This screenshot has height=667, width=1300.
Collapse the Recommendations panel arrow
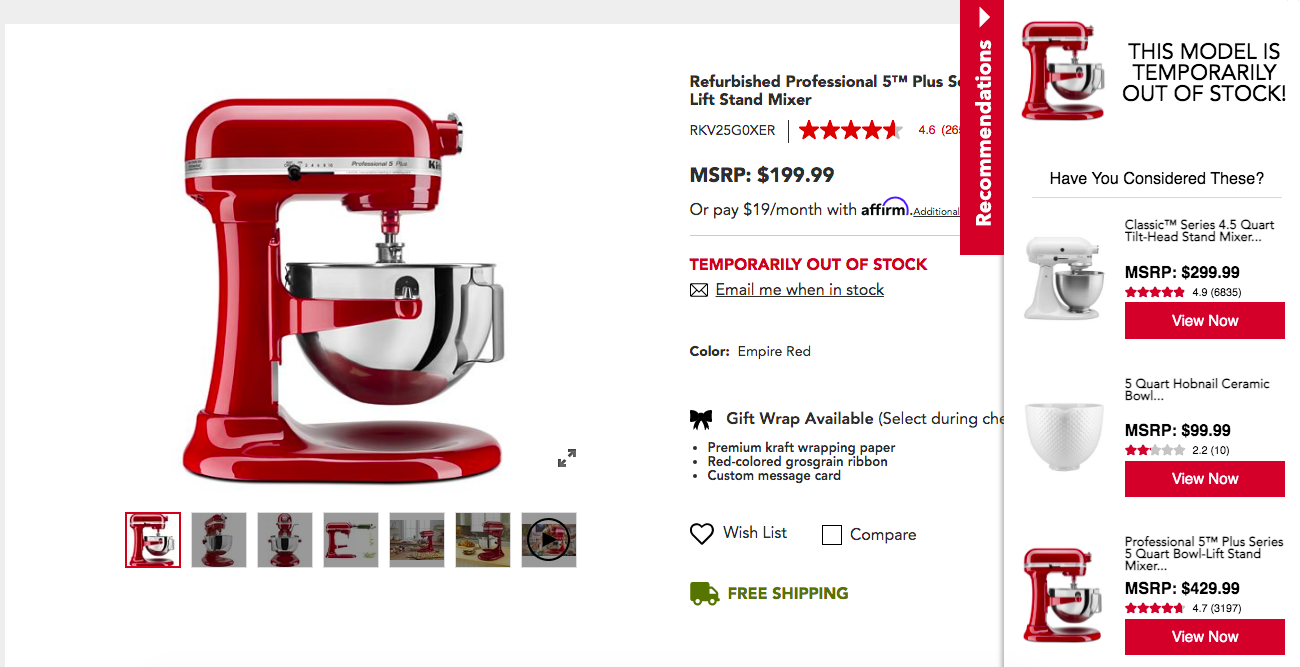[x=985, y=16]
